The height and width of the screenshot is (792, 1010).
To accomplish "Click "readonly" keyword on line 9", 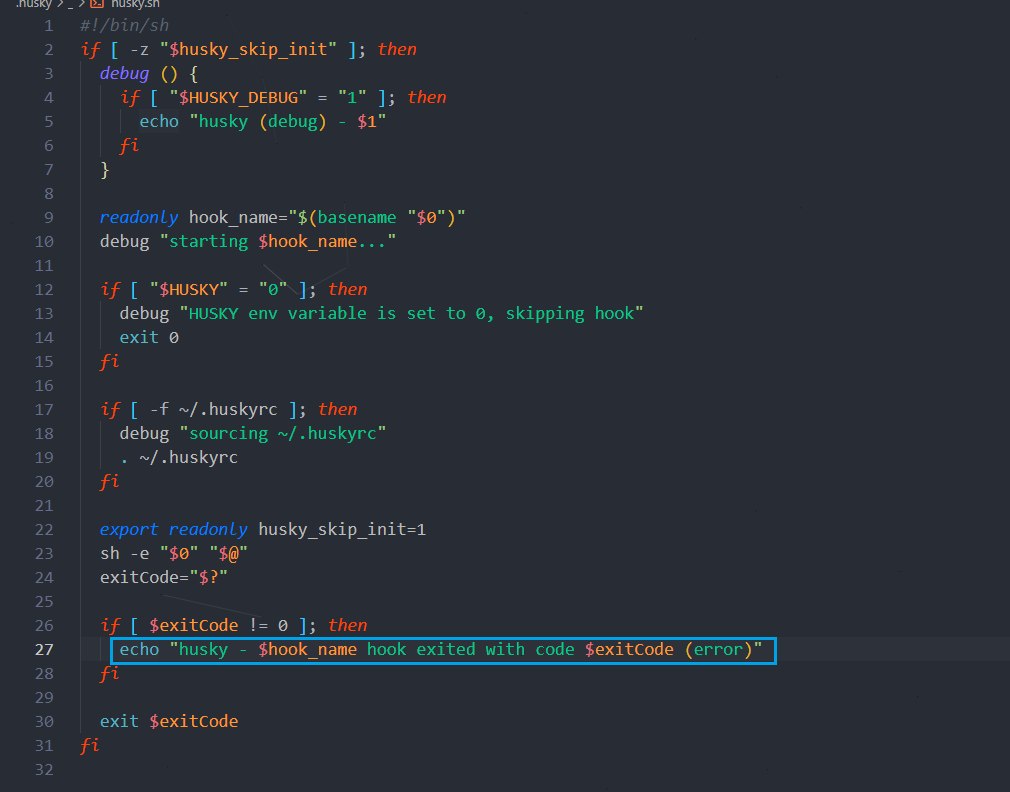I will pos(139,217).
